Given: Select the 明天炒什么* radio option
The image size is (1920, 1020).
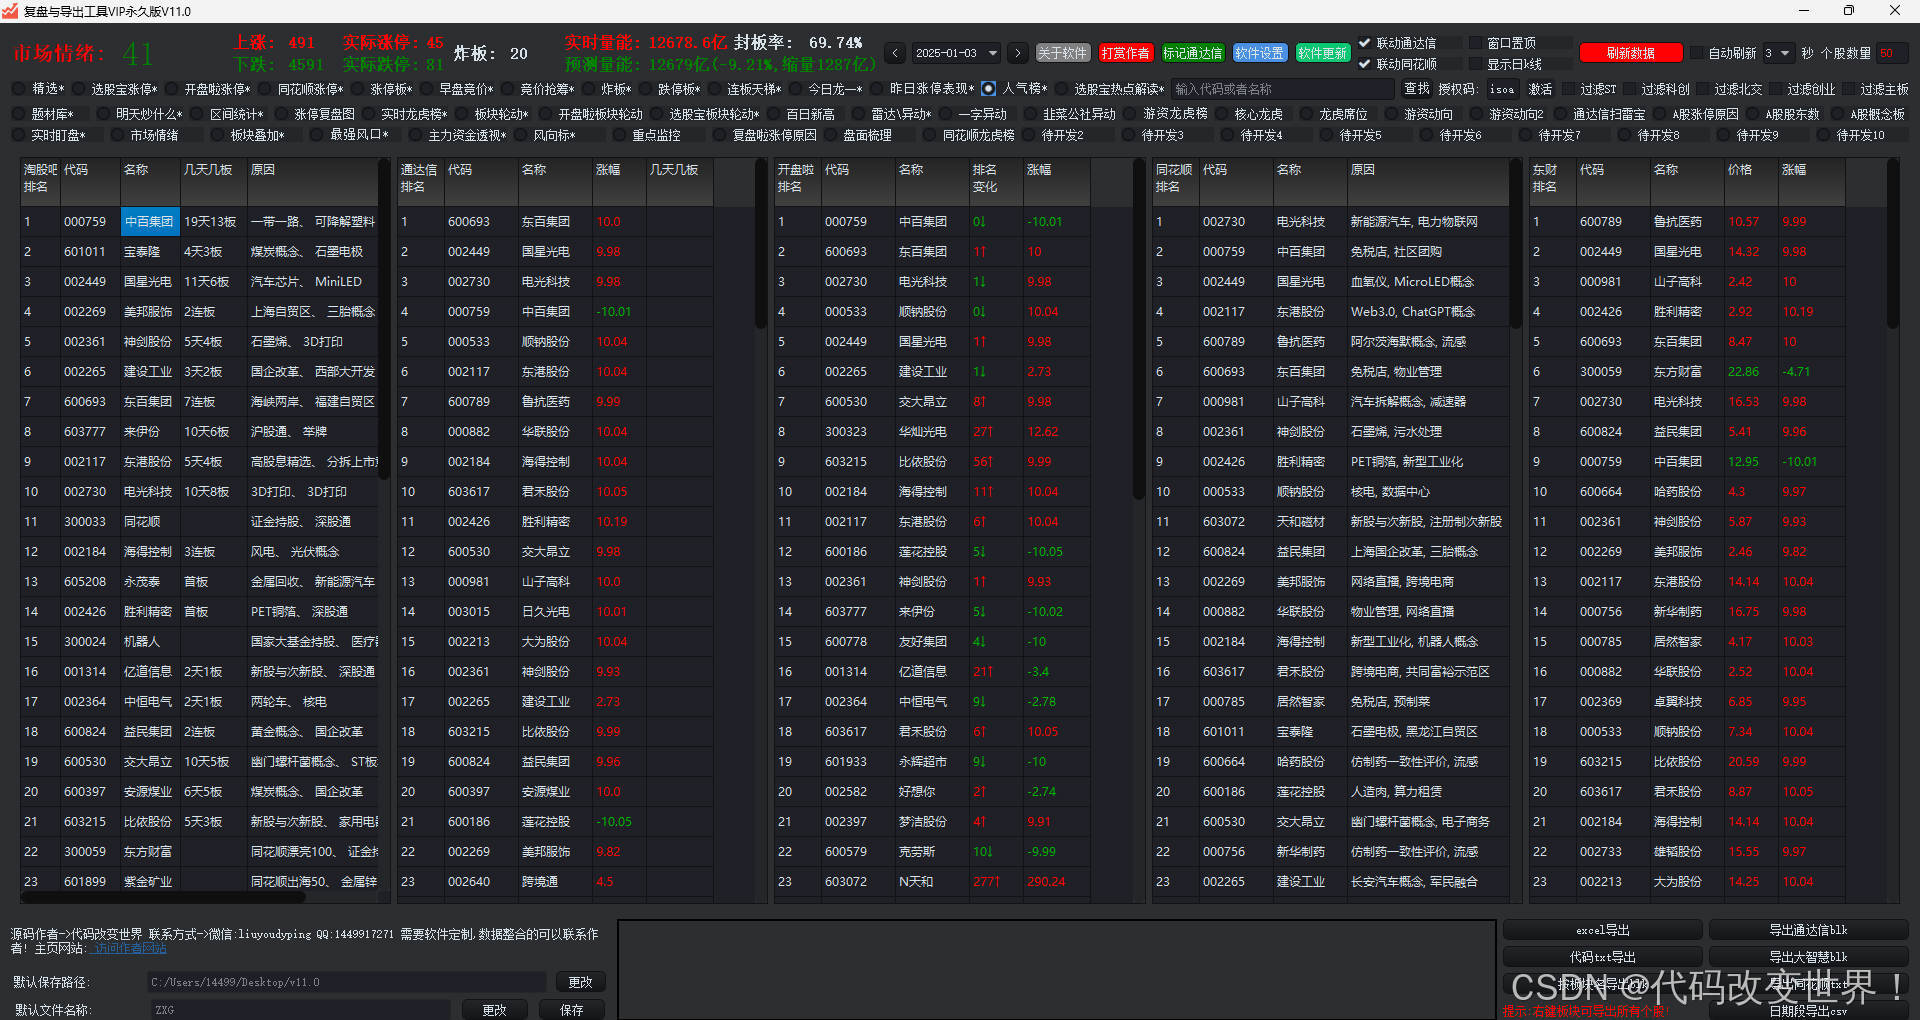Looking at the screenshot, I should pyautogui.click(x=101, y=114).
